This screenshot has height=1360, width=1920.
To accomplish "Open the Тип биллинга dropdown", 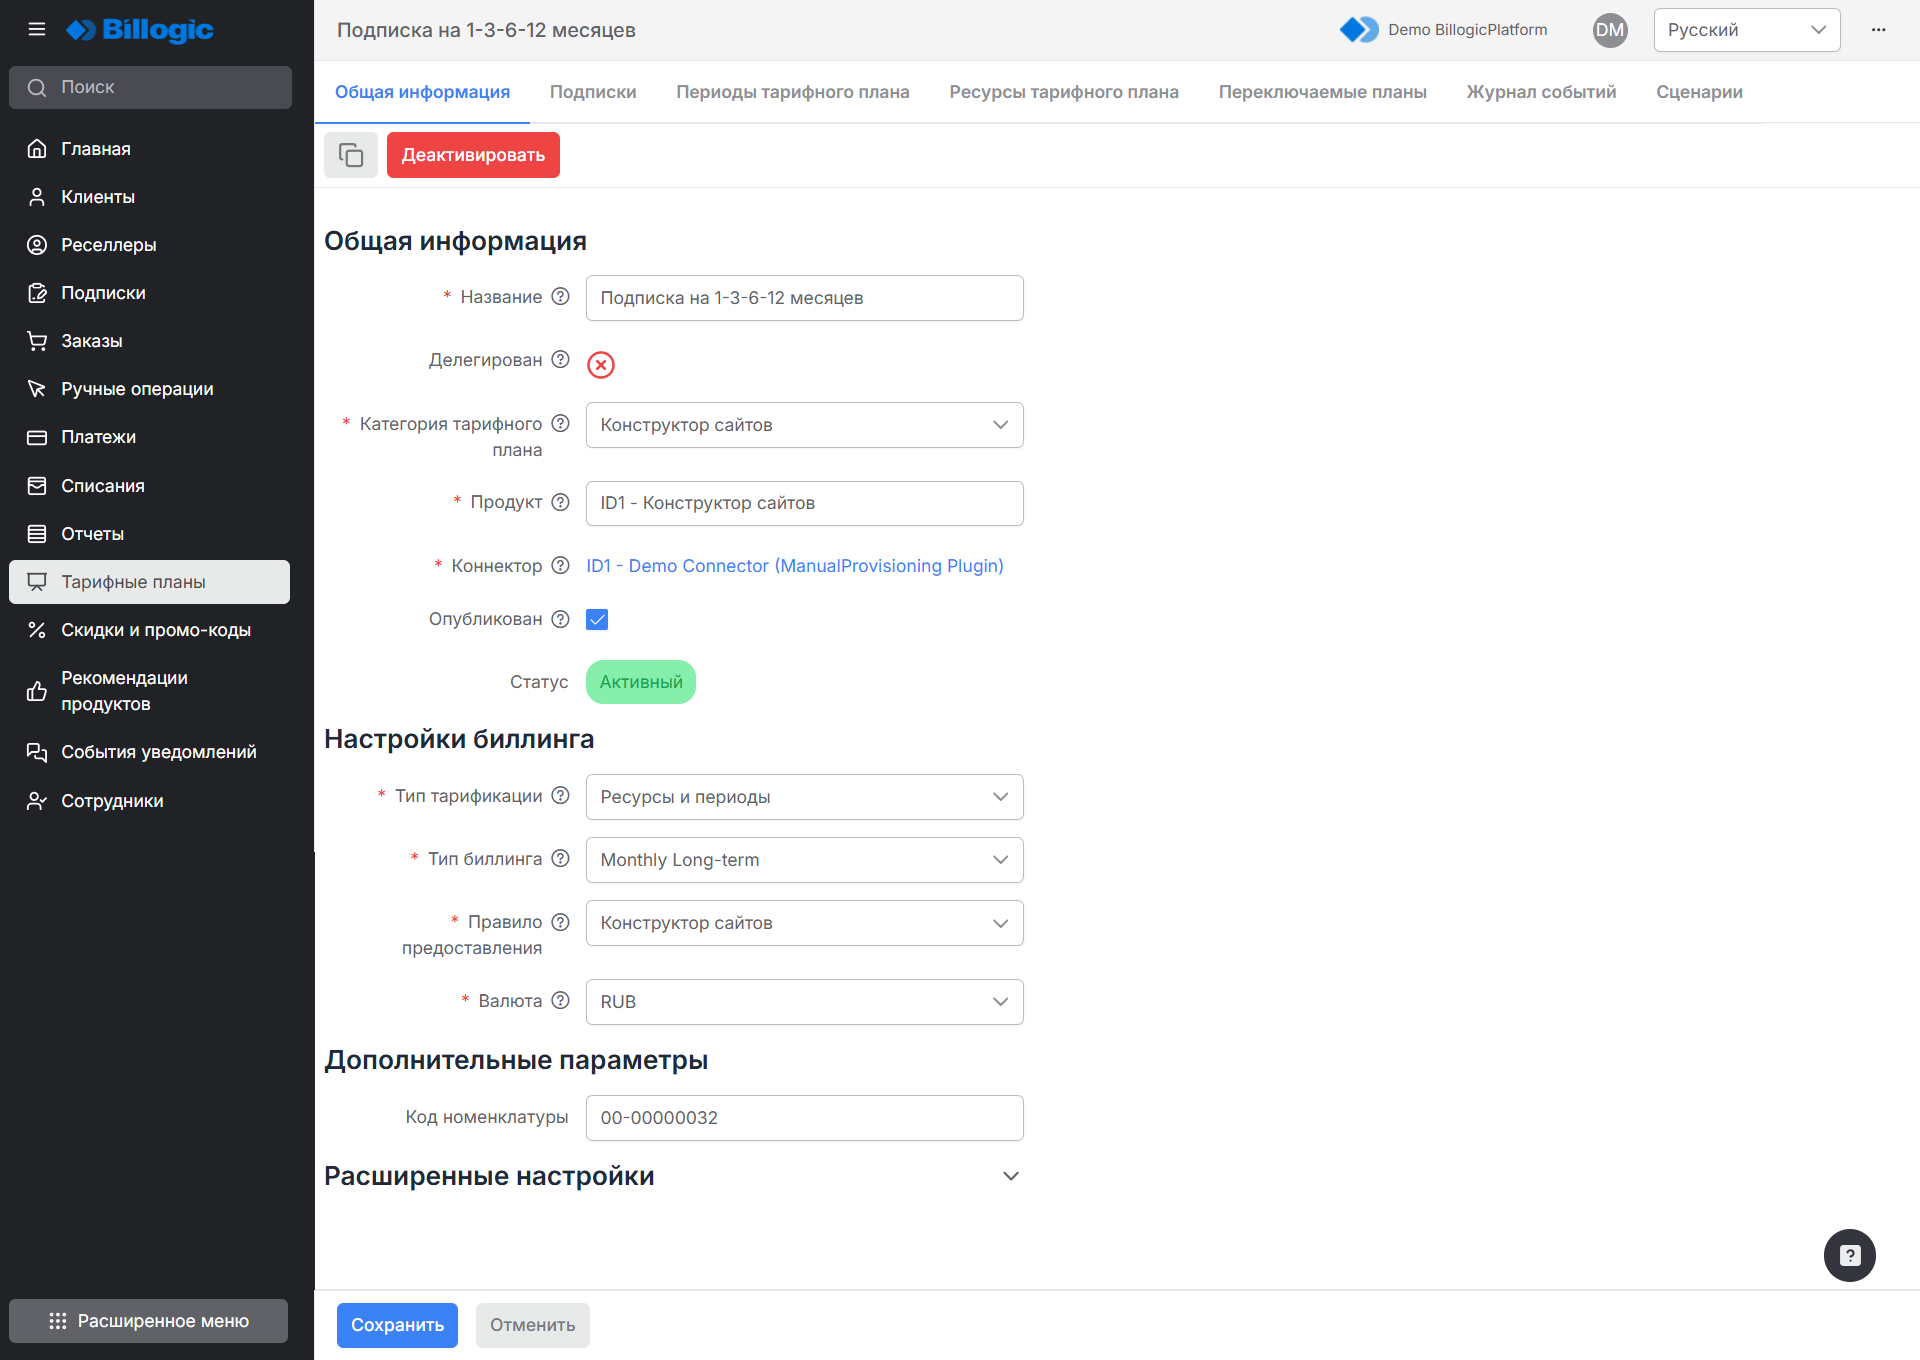I will click(x=804, y=860).
